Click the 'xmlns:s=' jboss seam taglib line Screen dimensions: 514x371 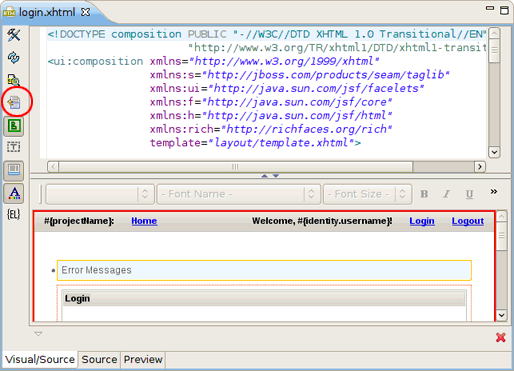pyautogui.click(x=299, y=75)
